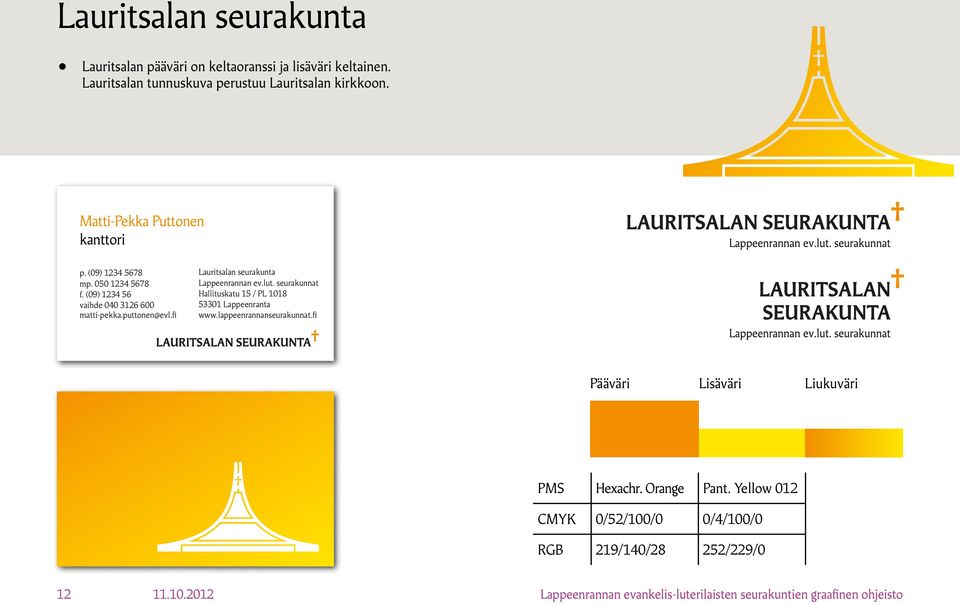
Task: Click the RGB row header
Action: (x=550, y=549)
